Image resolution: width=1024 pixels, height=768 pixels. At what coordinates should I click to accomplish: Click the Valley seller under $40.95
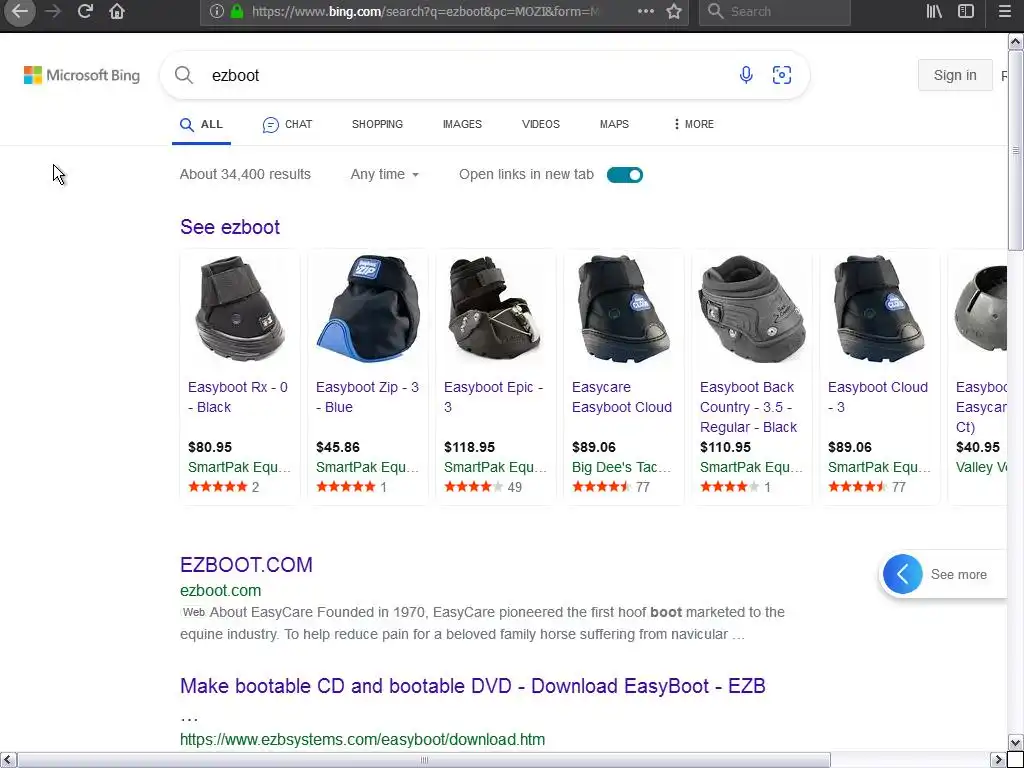(981, 468)
